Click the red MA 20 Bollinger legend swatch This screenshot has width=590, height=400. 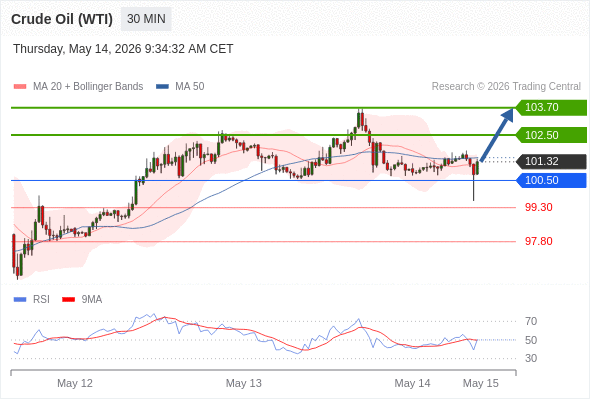click(20, 87)
